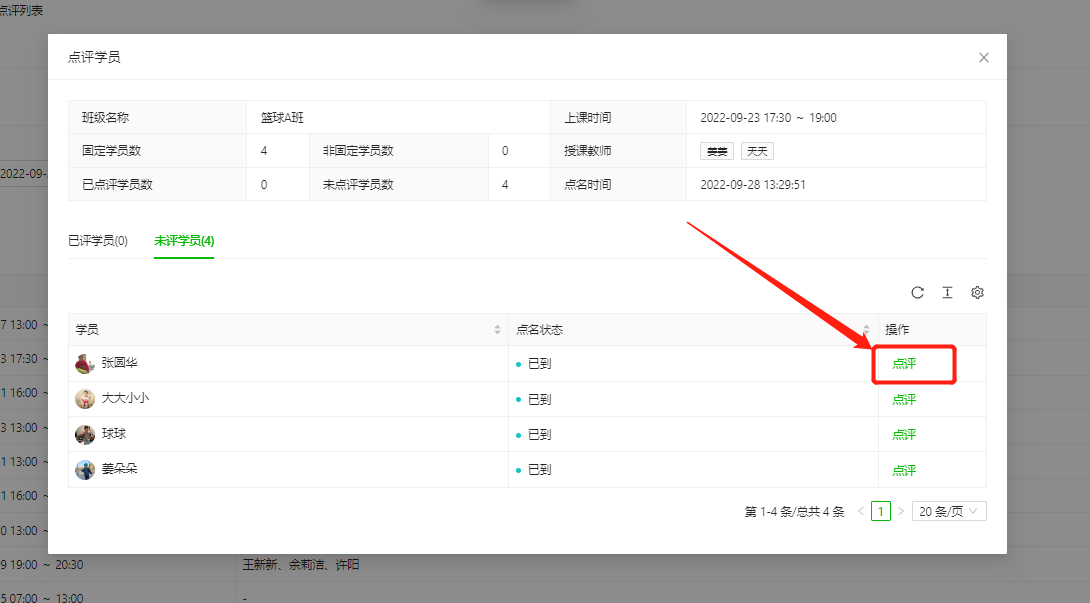Image resolution: width=1090 pixels, height=603 pixels.
Task: Switch to 已评学员(0) tab
Action: click(98, 241)
